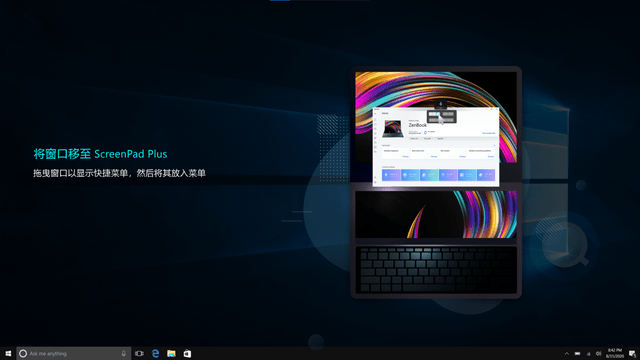Open the Windows Start menu
This screenshot has height=360, width=640.
pyautogui.click(x=8, y=353)
